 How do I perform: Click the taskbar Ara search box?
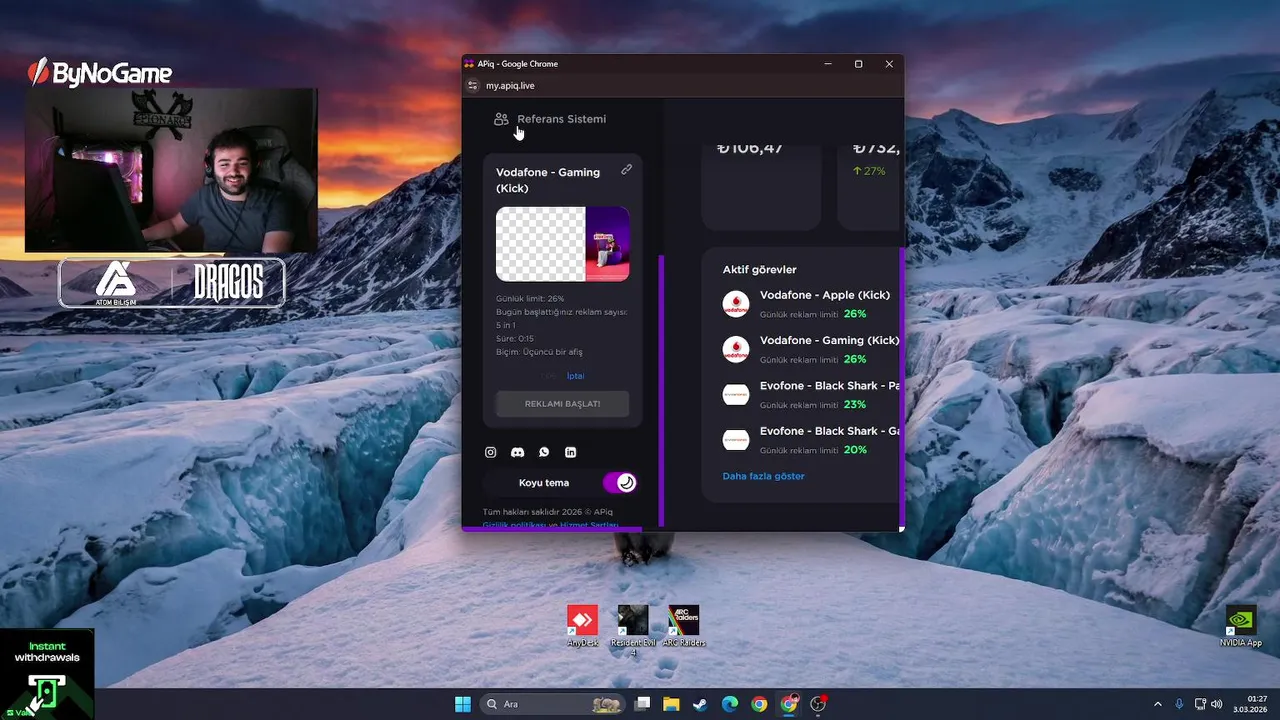tap(553, 704)
